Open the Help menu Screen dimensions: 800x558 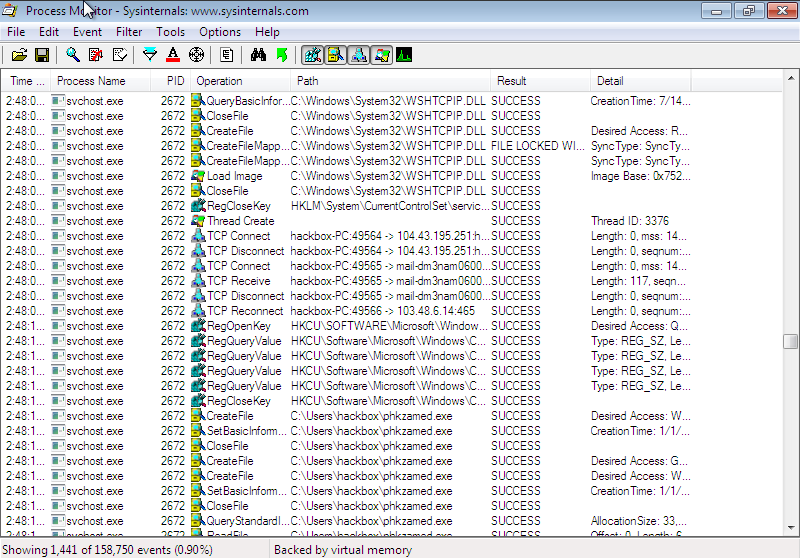tap(267, 32)
